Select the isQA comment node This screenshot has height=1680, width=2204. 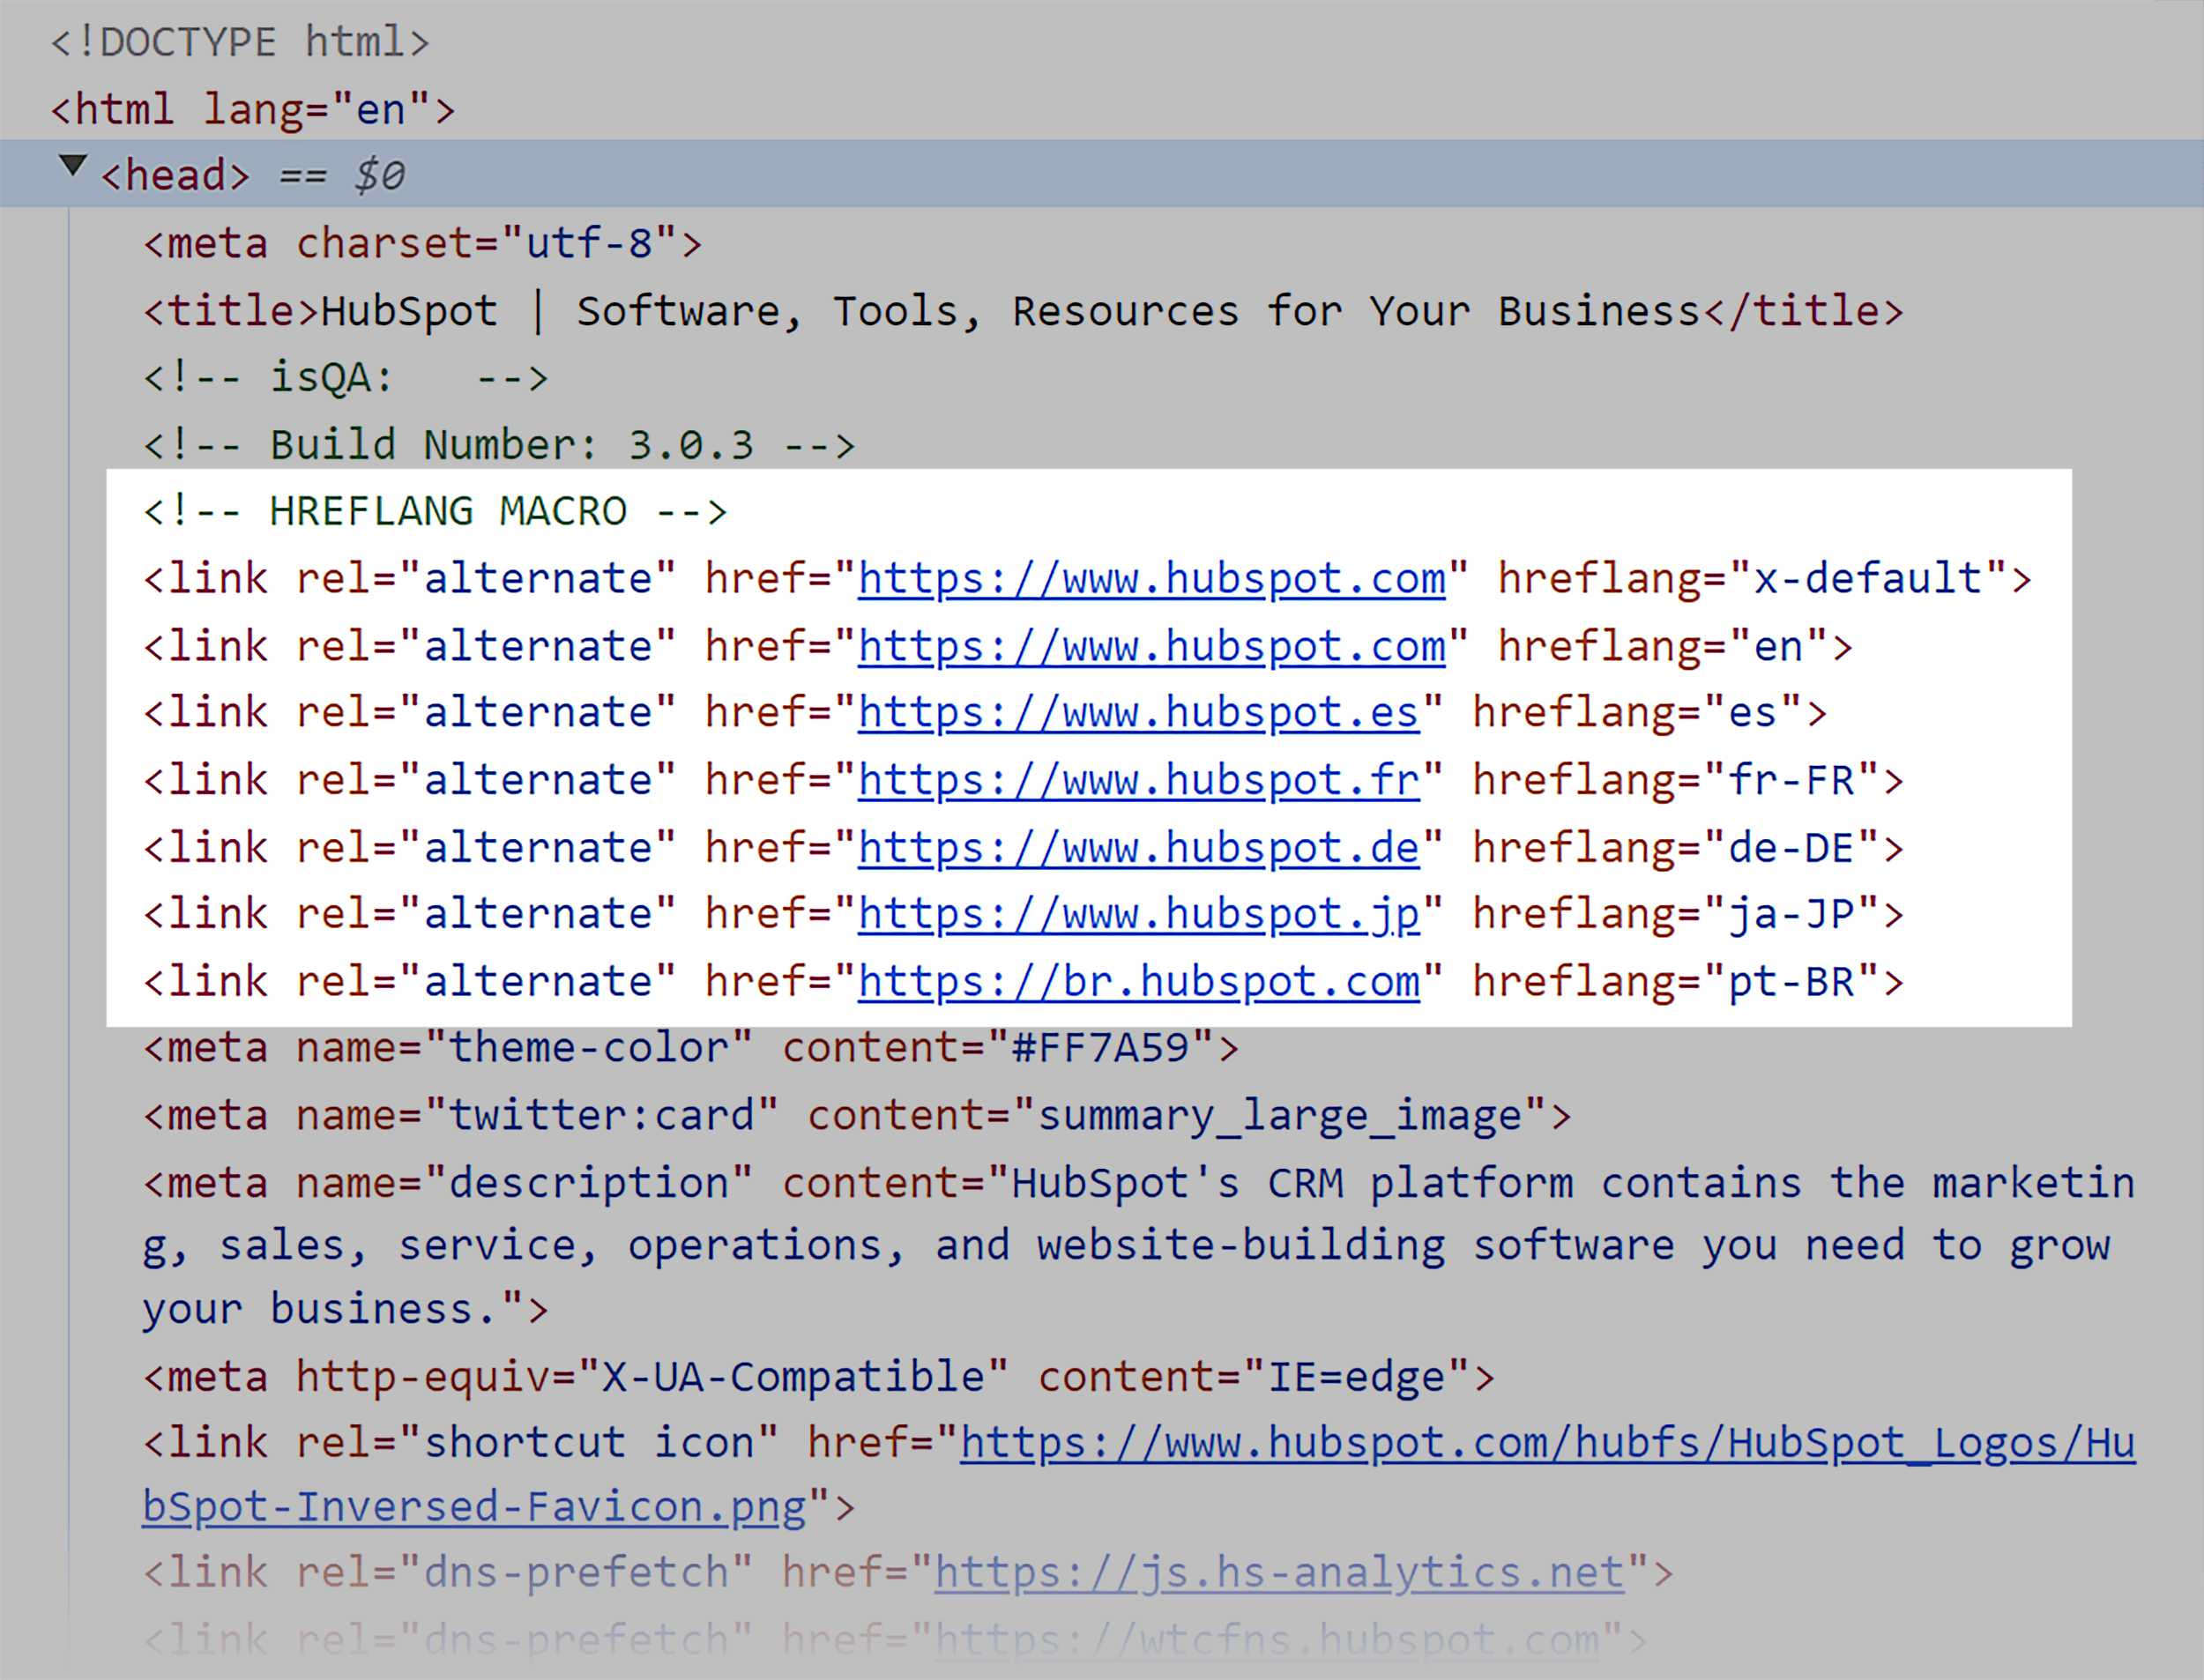click(346, 378)
